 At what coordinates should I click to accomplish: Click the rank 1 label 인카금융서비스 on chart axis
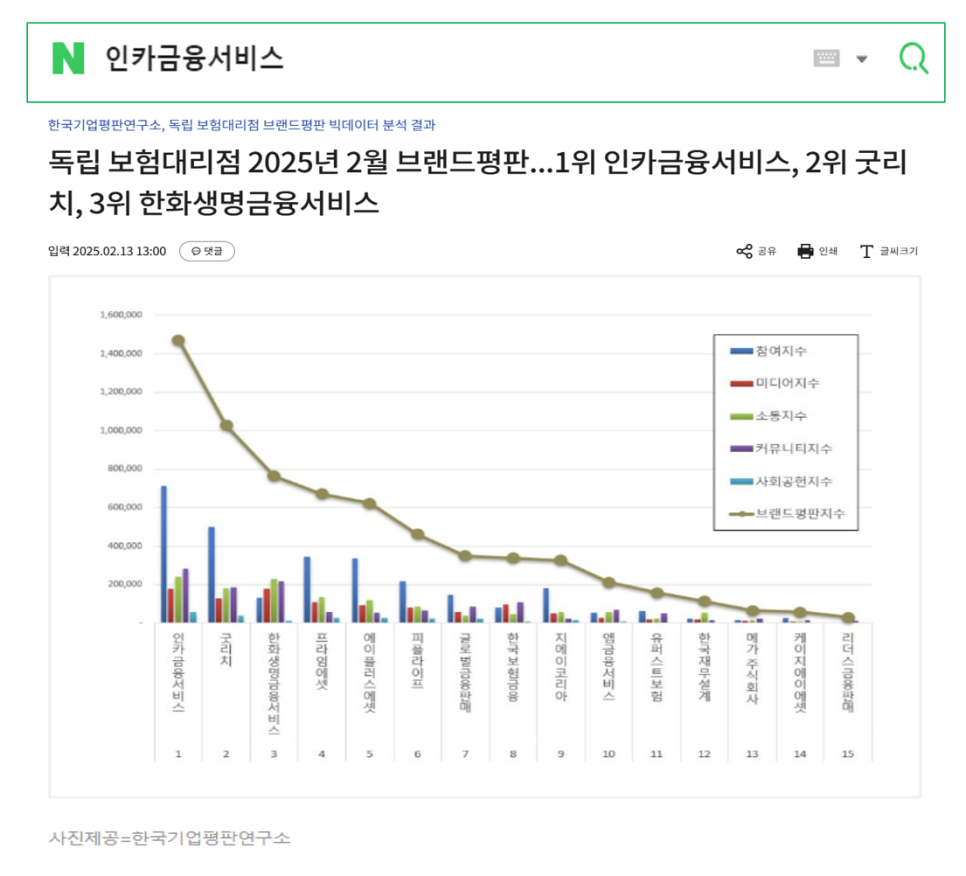178,672
